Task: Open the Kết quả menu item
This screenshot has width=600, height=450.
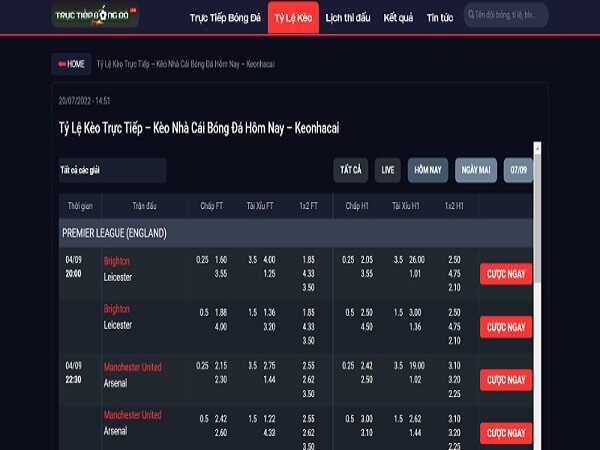Action: [x=400, y=18]
